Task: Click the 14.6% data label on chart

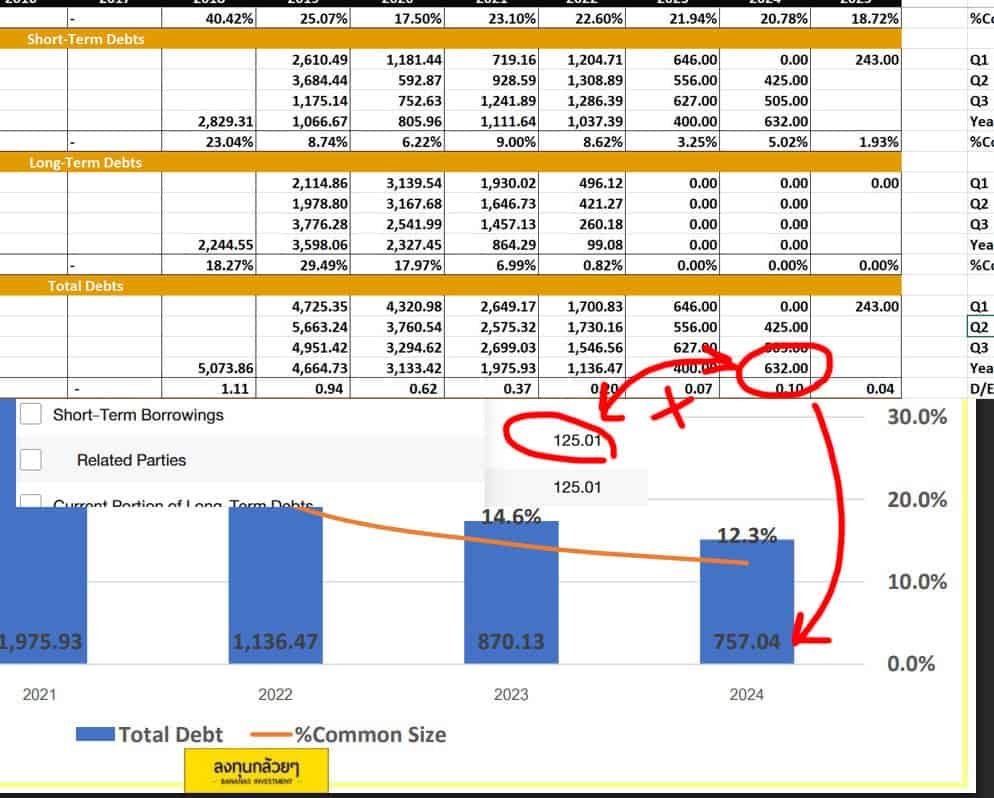Action: point(510,517)
